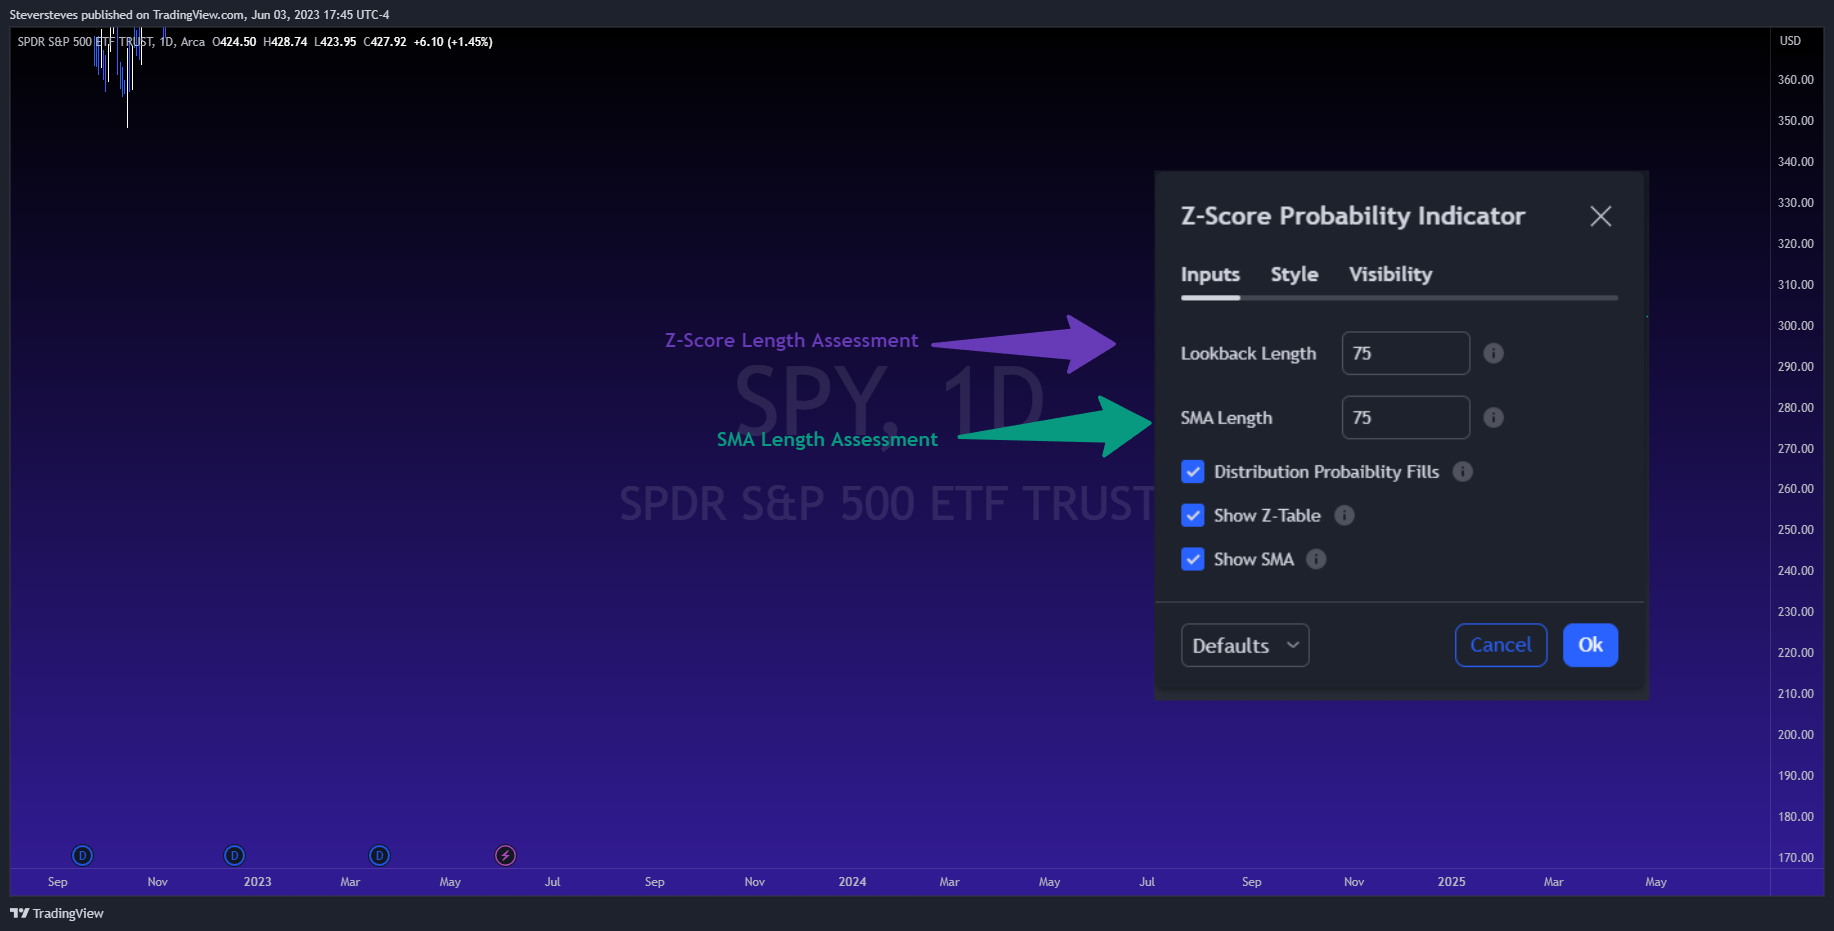Close the Z-Score Probability Indicator dialog
The width and height of the screenshot is (1834, 931).
(1600, 216)
